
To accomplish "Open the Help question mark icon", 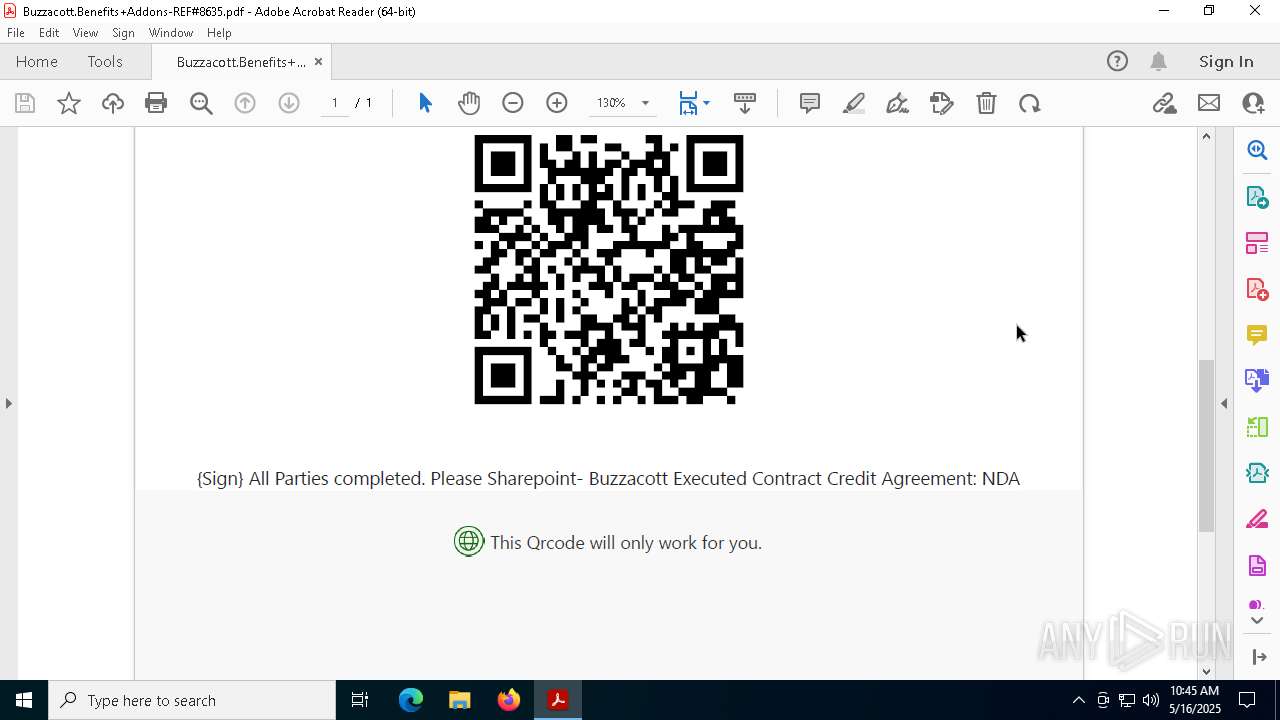I will pos(1117,62).
